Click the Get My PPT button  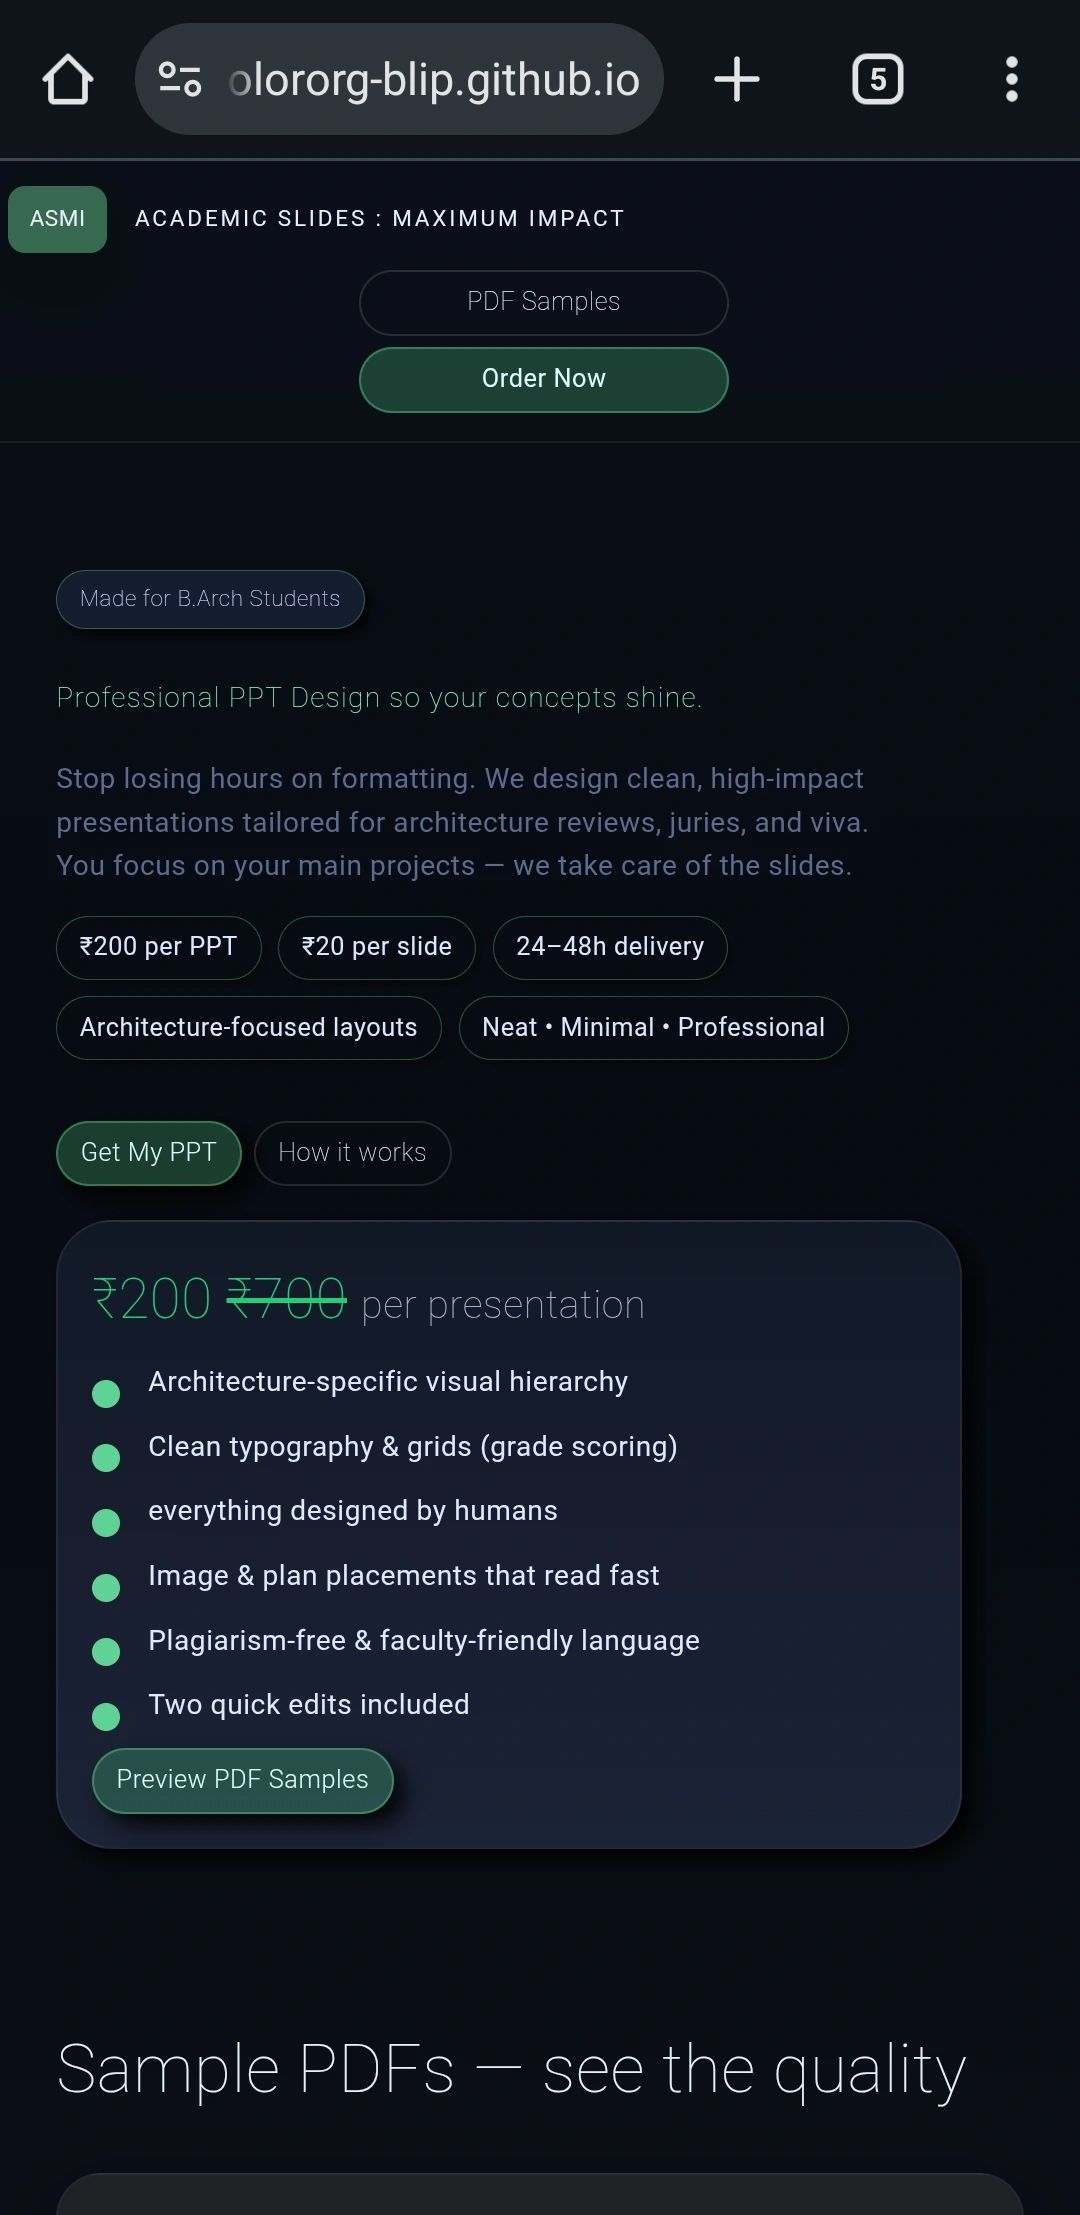148,1153
